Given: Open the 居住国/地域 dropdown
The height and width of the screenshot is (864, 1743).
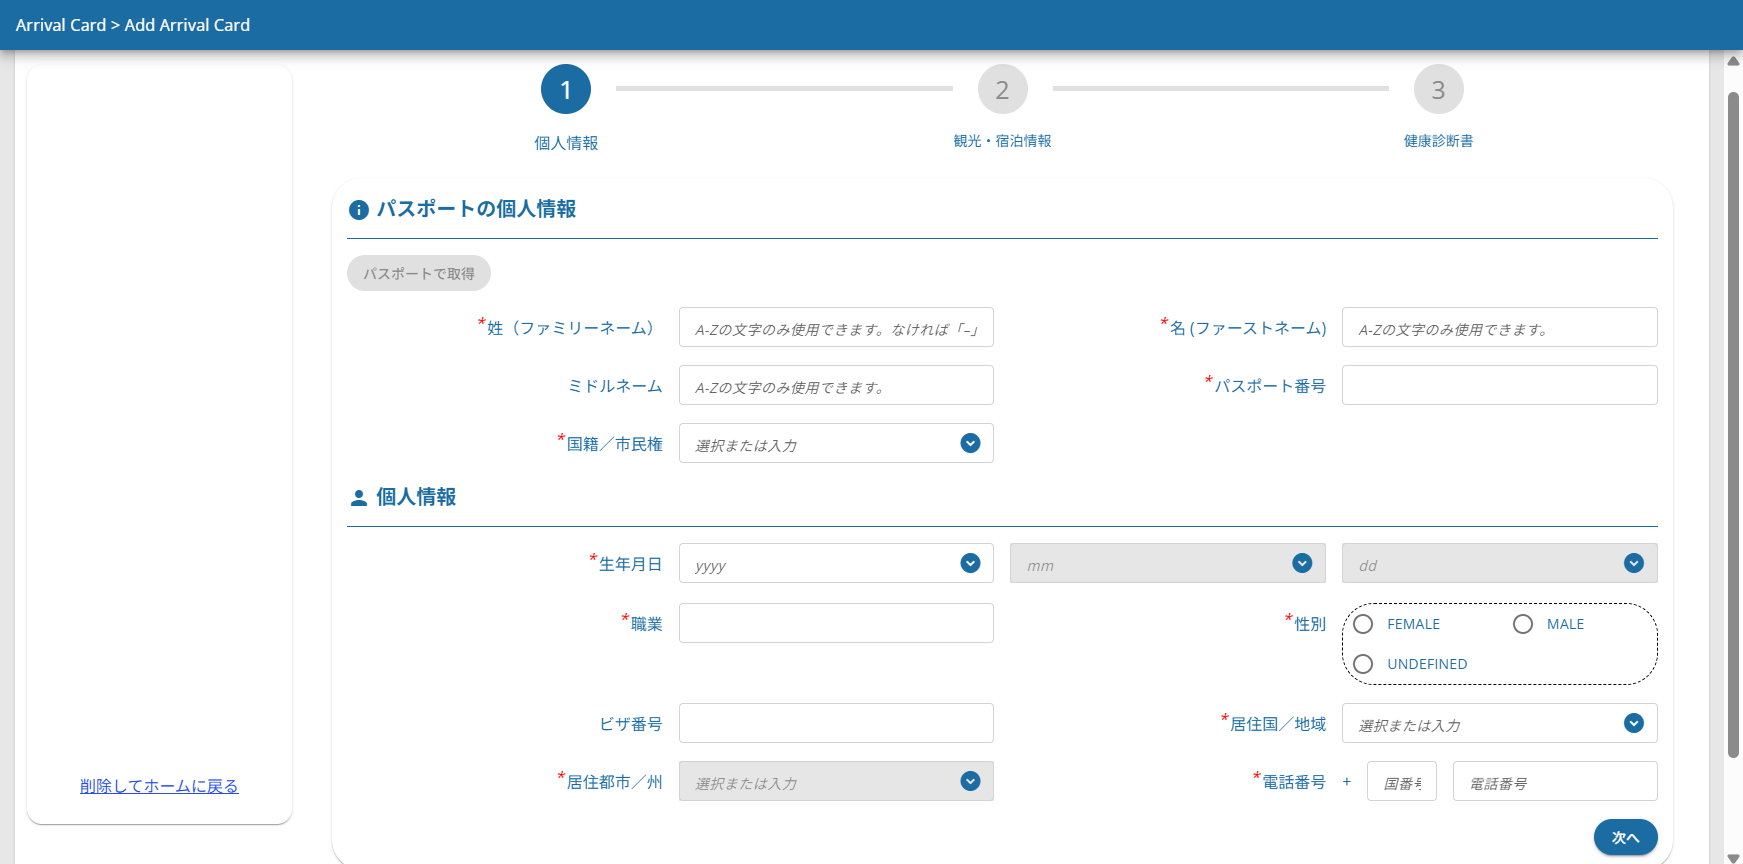Looking at the screenshot, I should pyautogui.click(x=1633, y=723).
